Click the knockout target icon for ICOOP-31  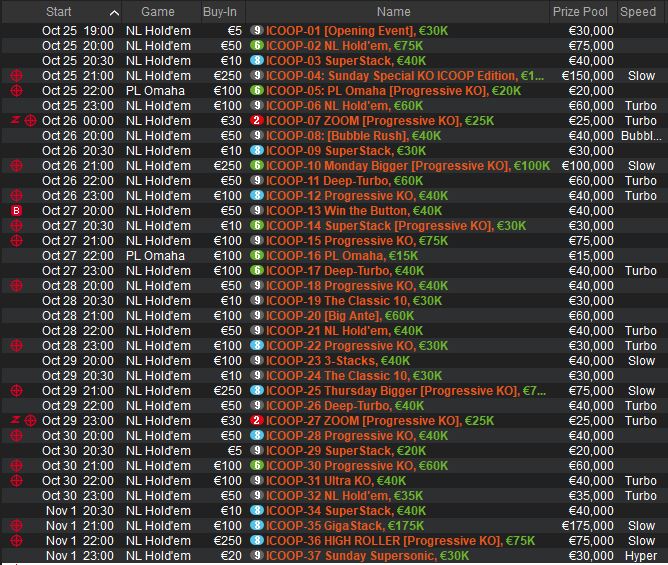tap(16, 481)
